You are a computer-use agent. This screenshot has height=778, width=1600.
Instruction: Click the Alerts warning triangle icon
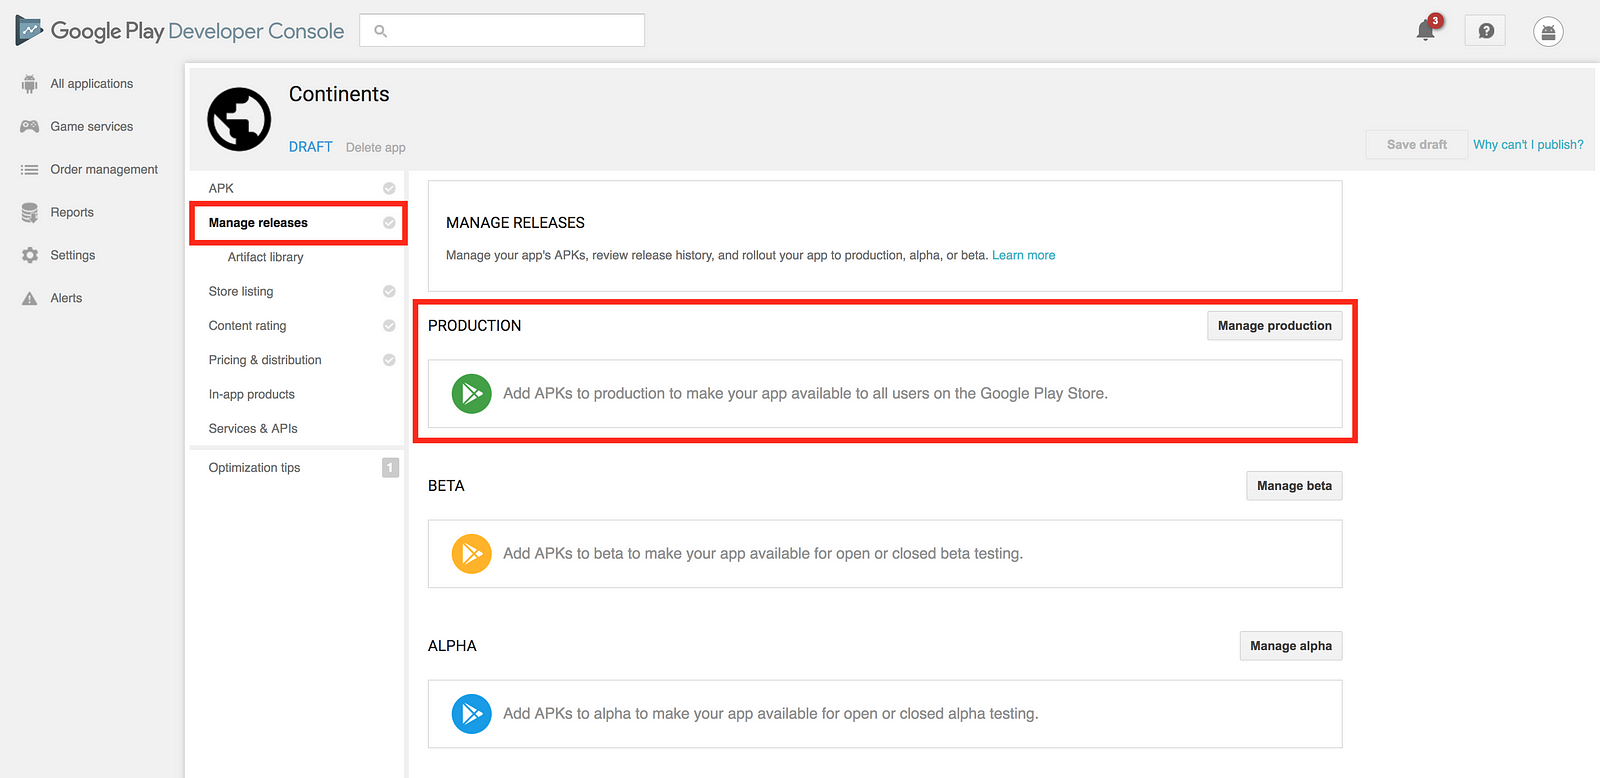tap(30, 298)
